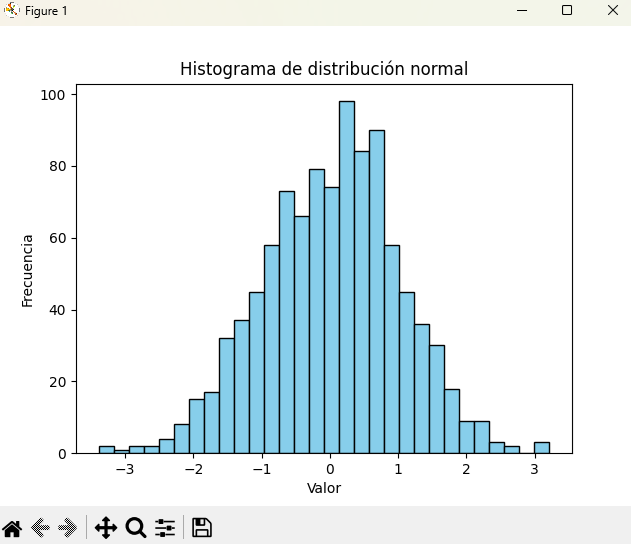Screen dimensions: 631x544
Task: Click the isolated rightmost bar near value 3
Action: pos(541,448)
